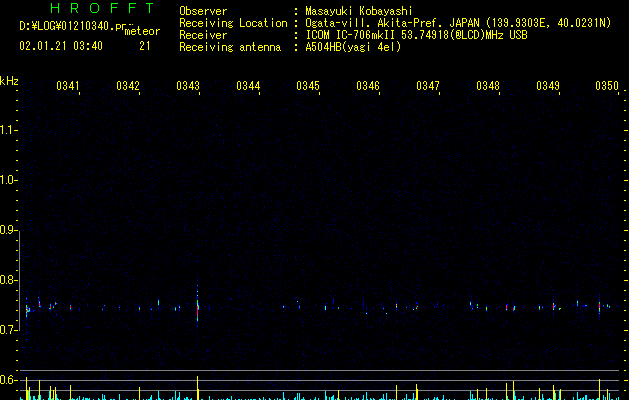Screen dimensions: 629x400
Task: Click the 'Observer' field label
Action: (x=203, y=11)
